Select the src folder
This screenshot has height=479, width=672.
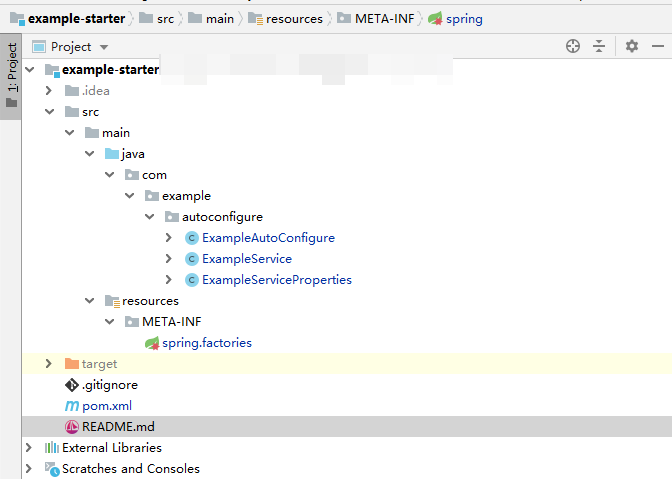(90, 112)
